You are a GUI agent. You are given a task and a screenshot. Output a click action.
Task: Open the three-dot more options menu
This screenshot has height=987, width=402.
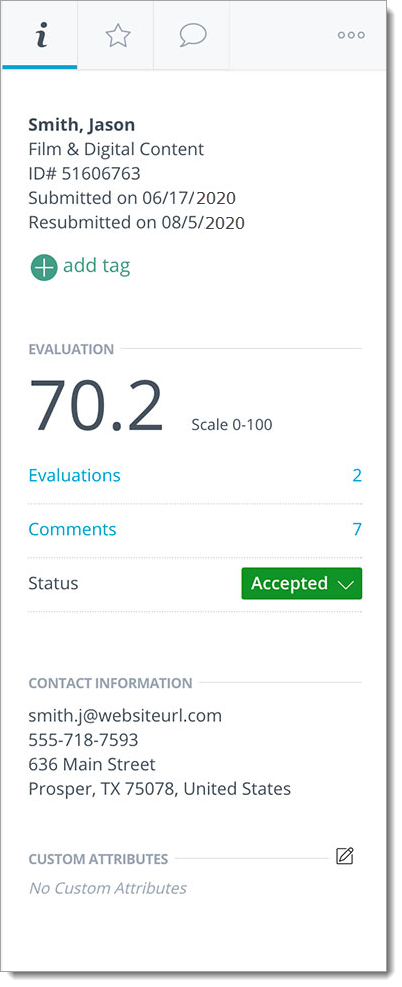pyautogui.click(x=351, y=35)
